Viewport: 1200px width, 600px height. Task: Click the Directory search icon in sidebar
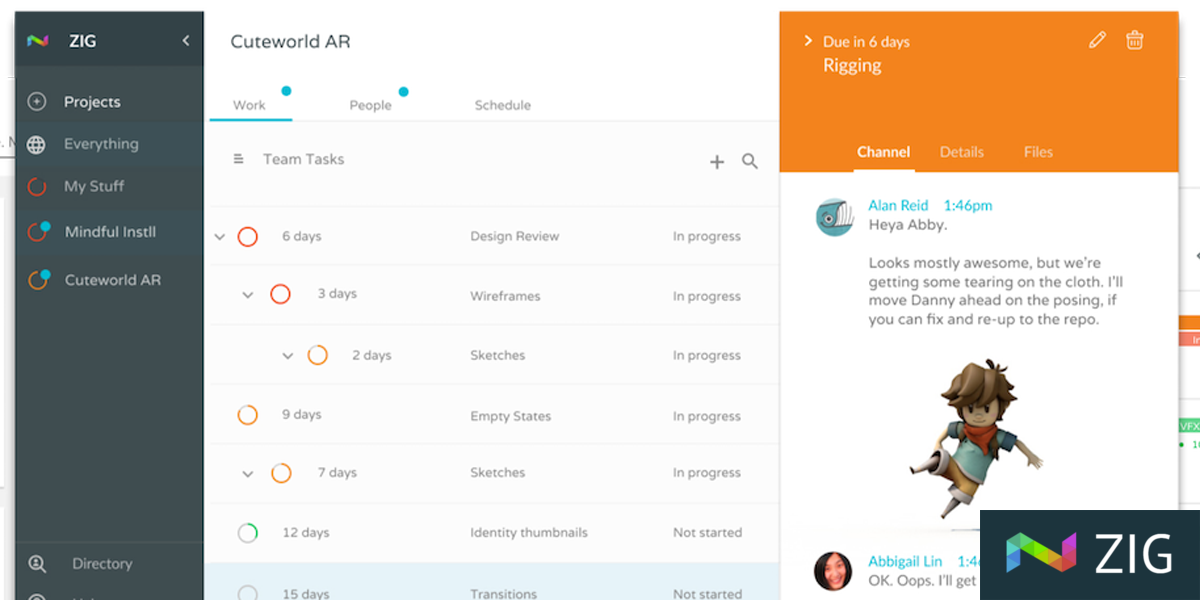(37, 564)
